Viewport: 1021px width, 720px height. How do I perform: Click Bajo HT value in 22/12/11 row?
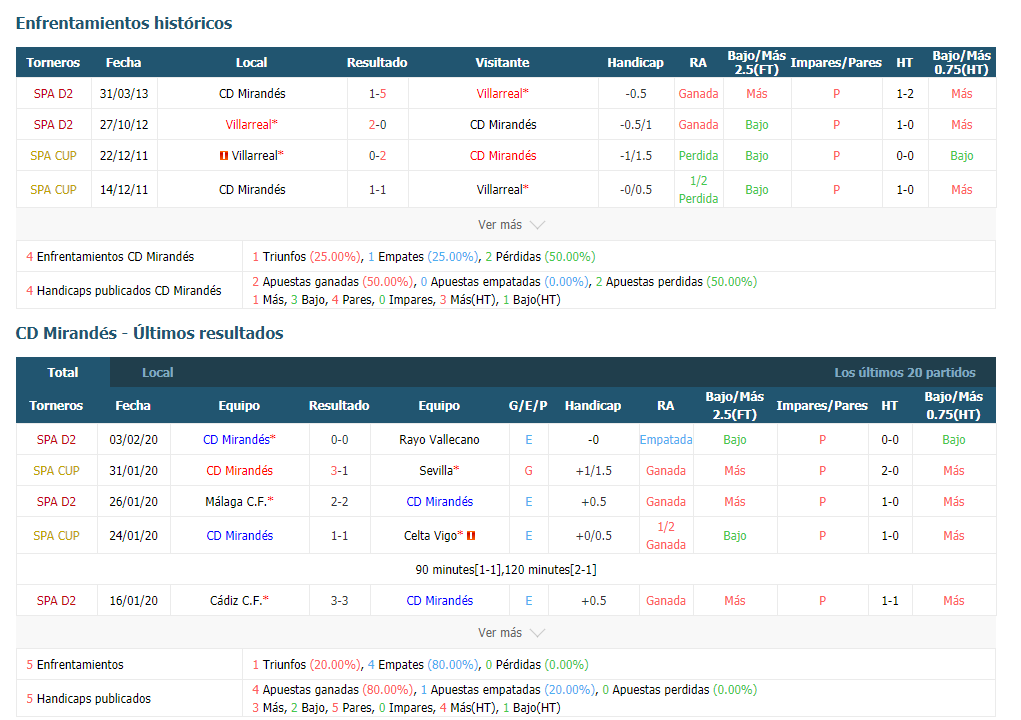[961, 156]
